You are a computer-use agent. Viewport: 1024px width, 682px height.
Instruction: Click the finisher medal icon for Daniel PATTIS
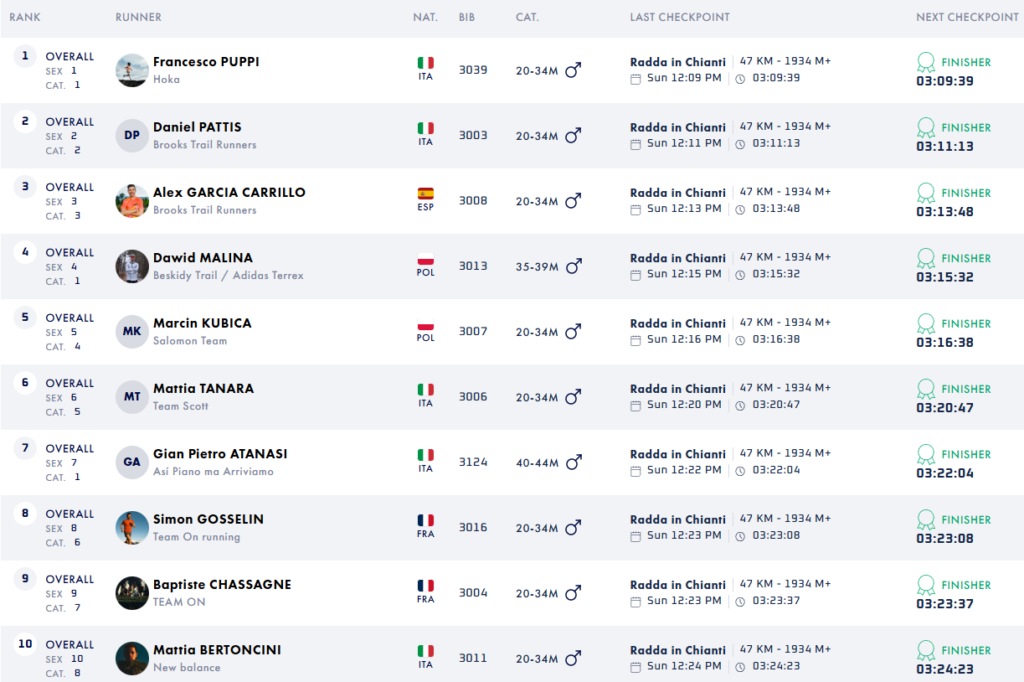(926, 128)
